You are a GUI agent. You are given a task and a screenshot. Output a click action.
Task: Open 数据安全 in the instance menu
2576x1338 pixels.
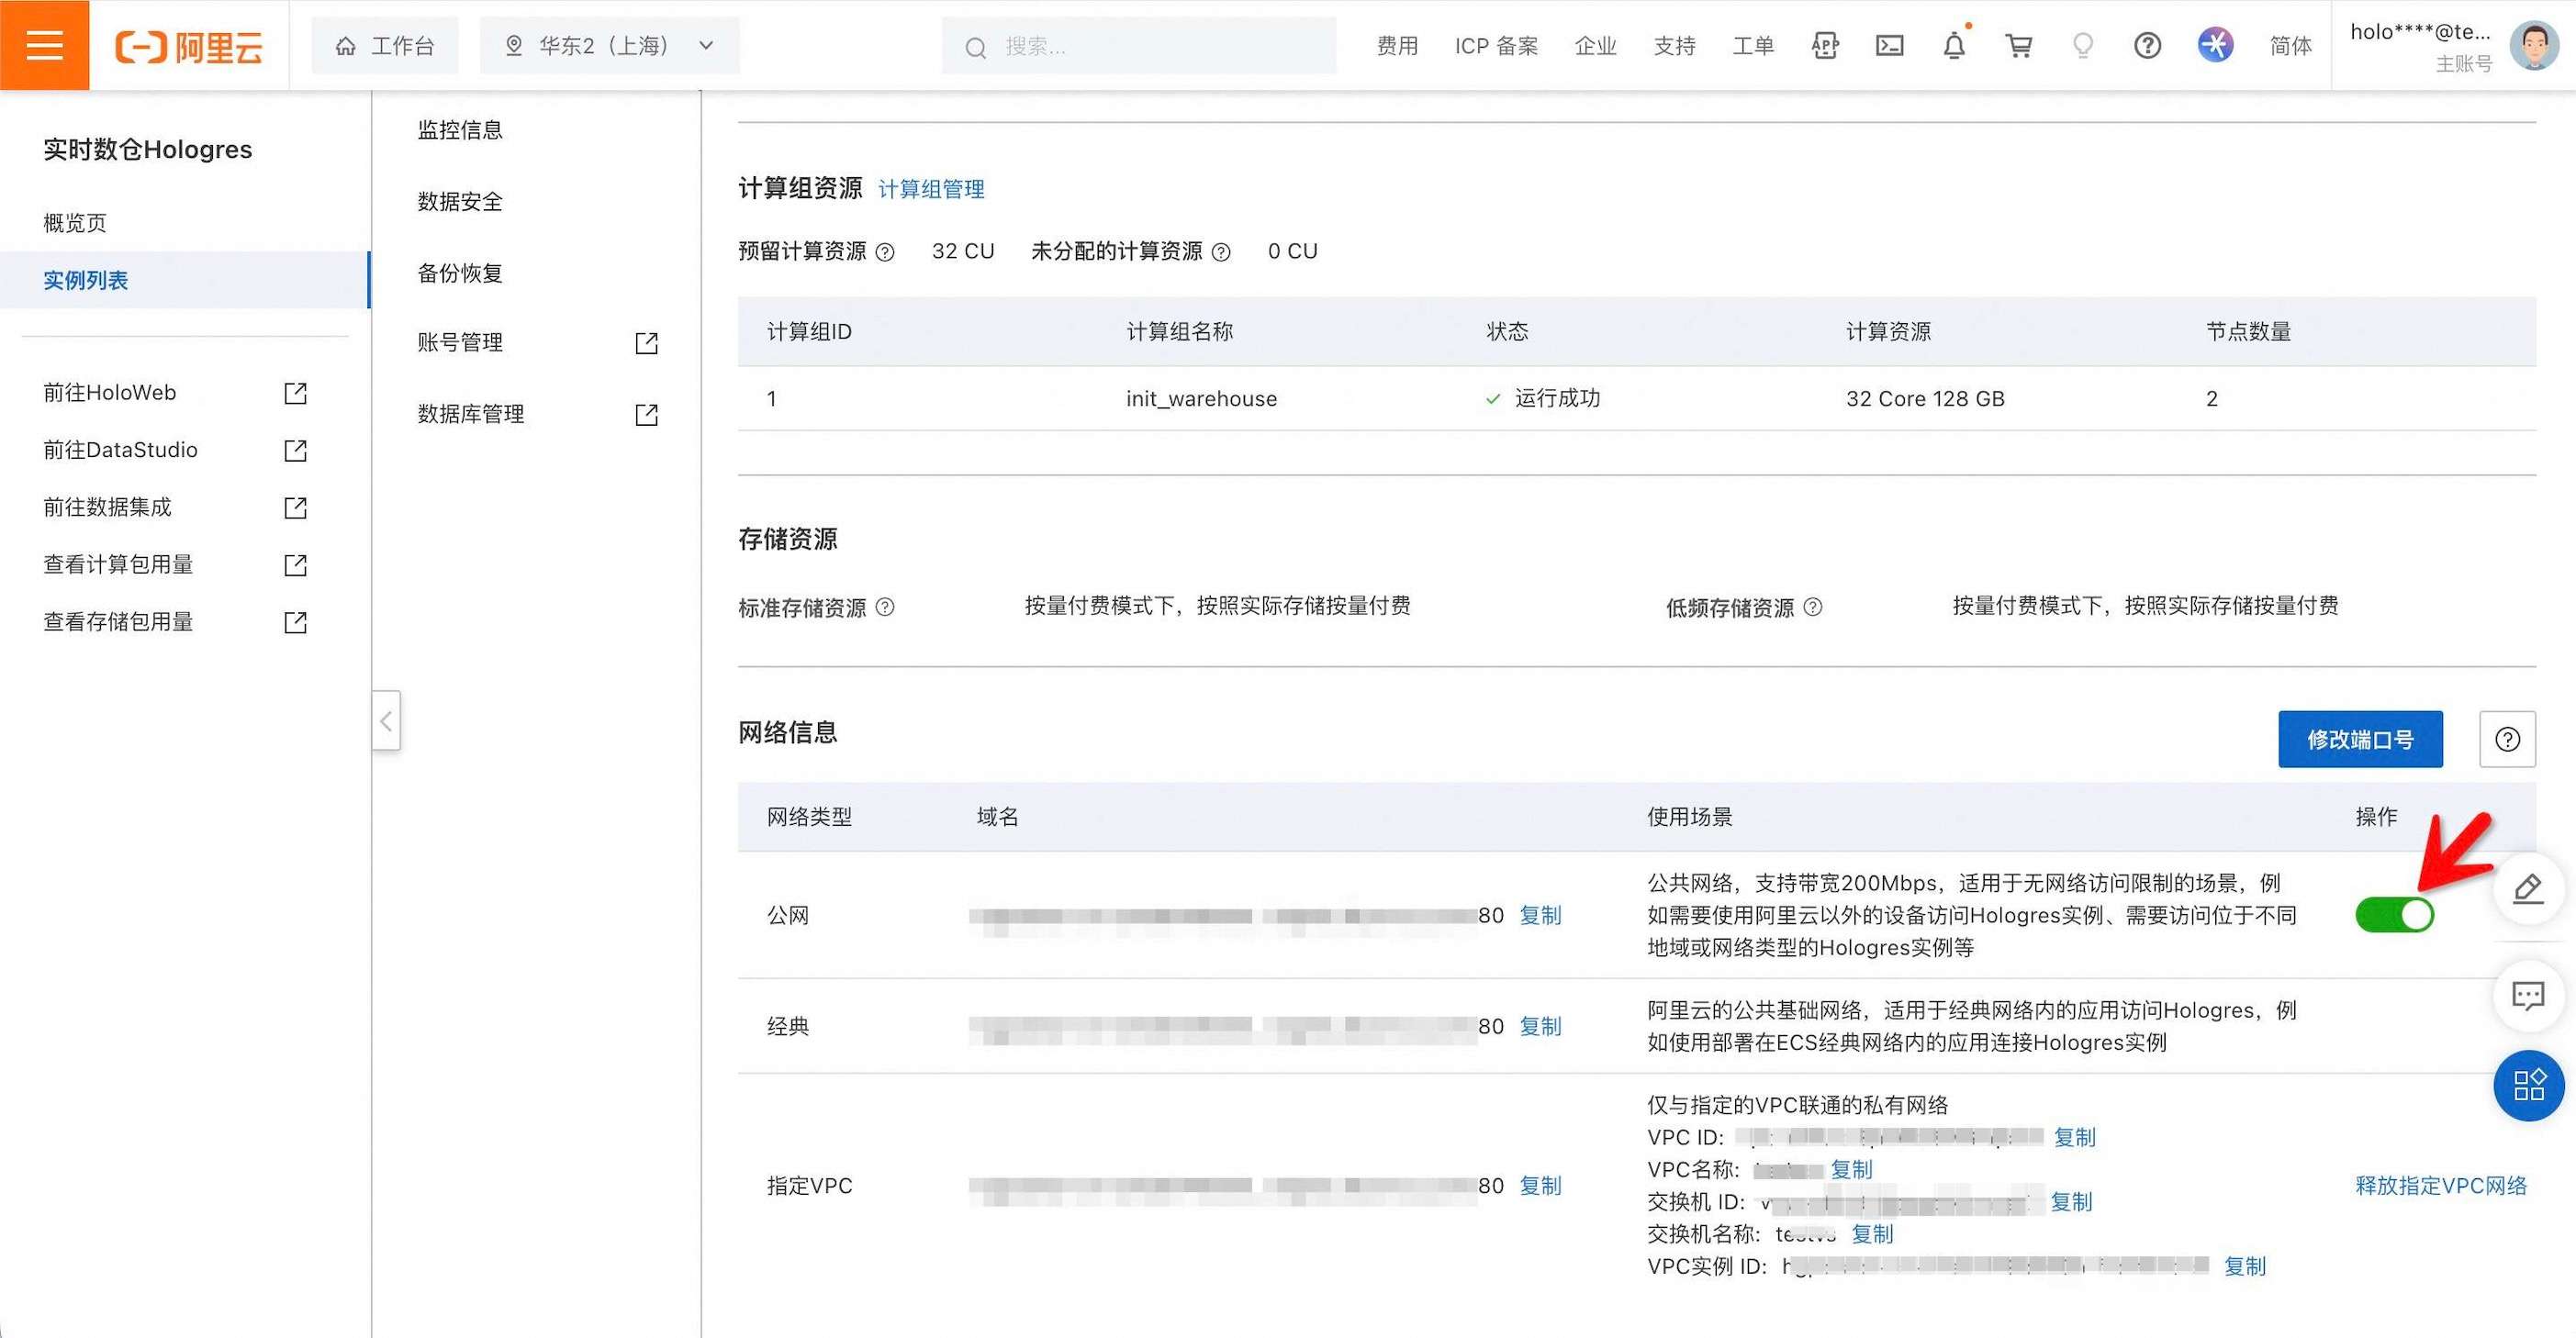tap(460, 201)
